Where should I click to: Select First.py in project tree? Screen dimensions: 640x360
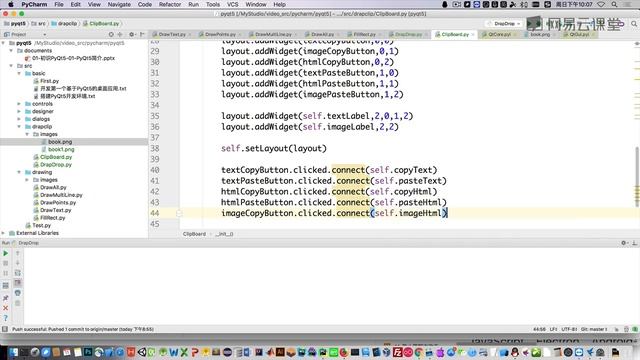click(49, 81)
